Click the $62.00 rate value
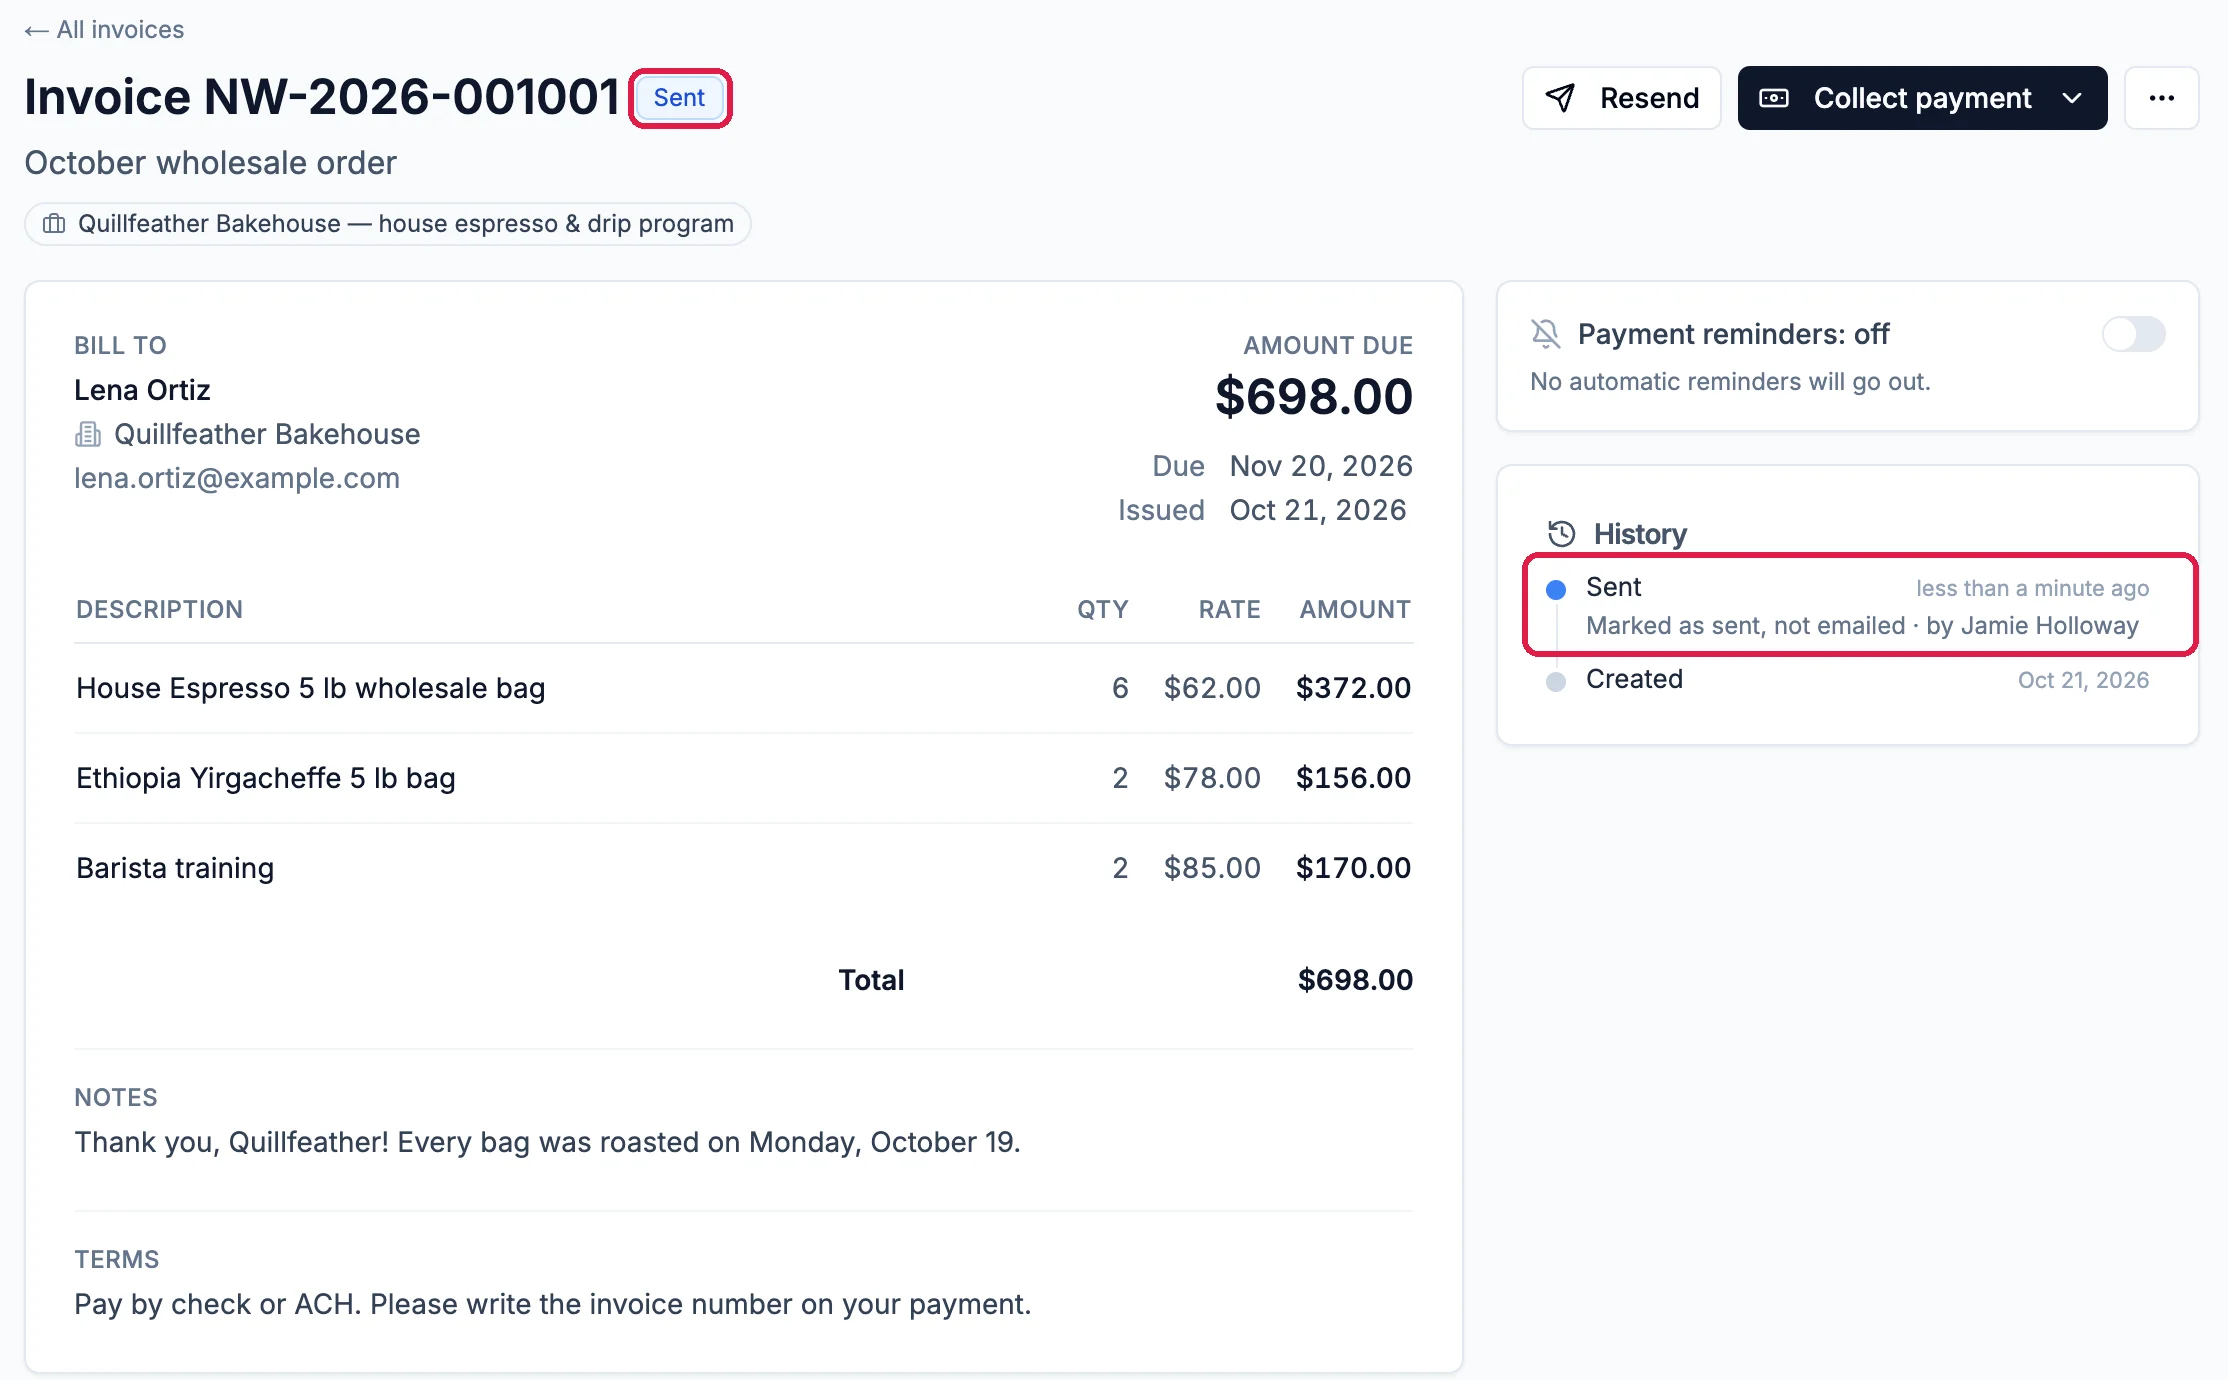The width and height of the screenshot is (2228, 1380). (1212, 688)
